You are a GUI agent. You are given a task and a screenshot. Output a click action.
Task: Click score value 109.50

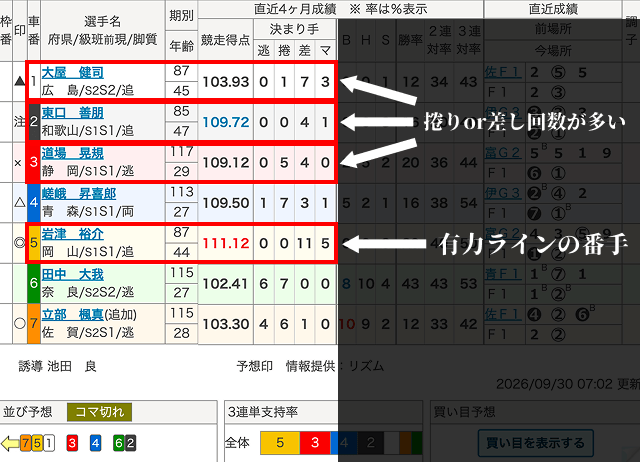(226, 203)
